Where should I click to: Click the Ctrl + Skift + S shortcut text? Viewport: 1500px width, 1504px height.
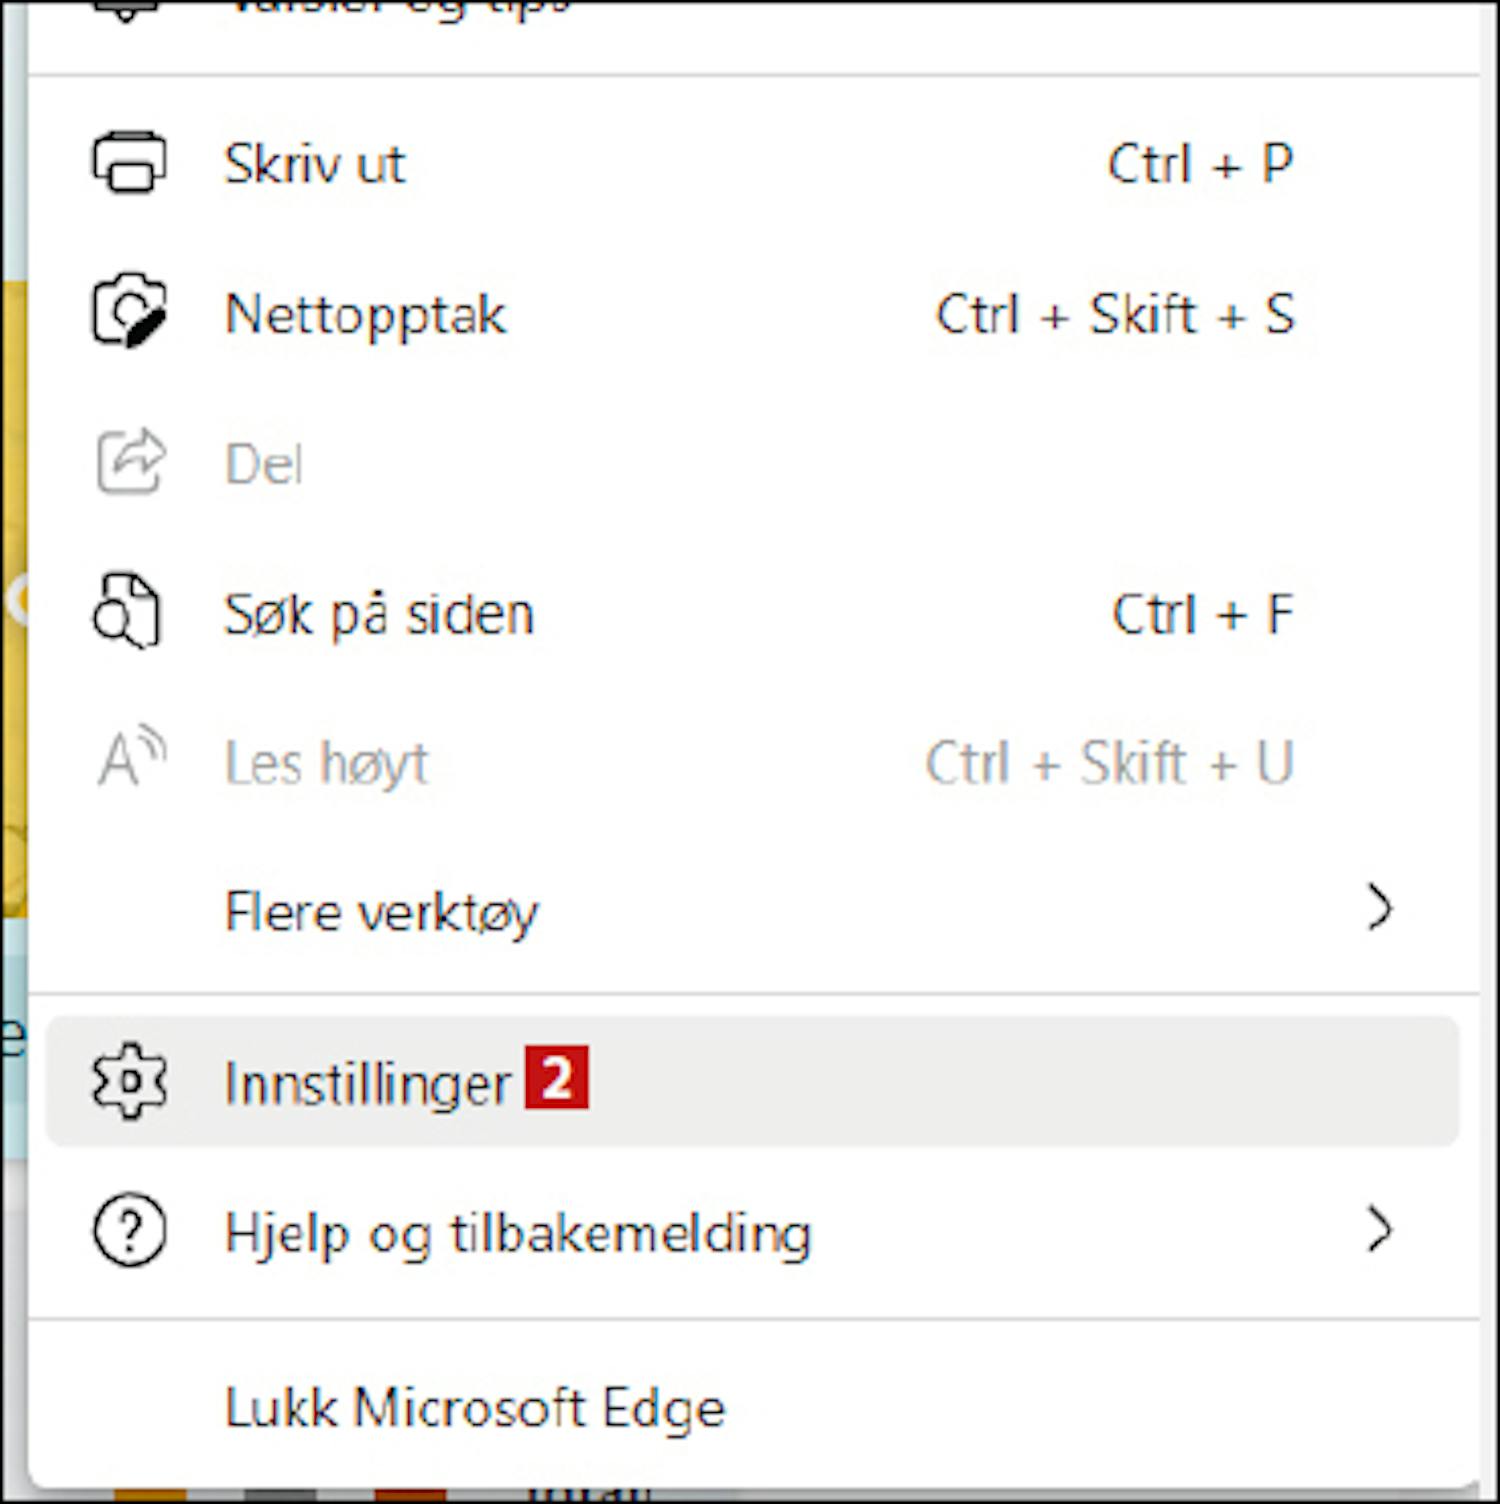[1115, 313]
